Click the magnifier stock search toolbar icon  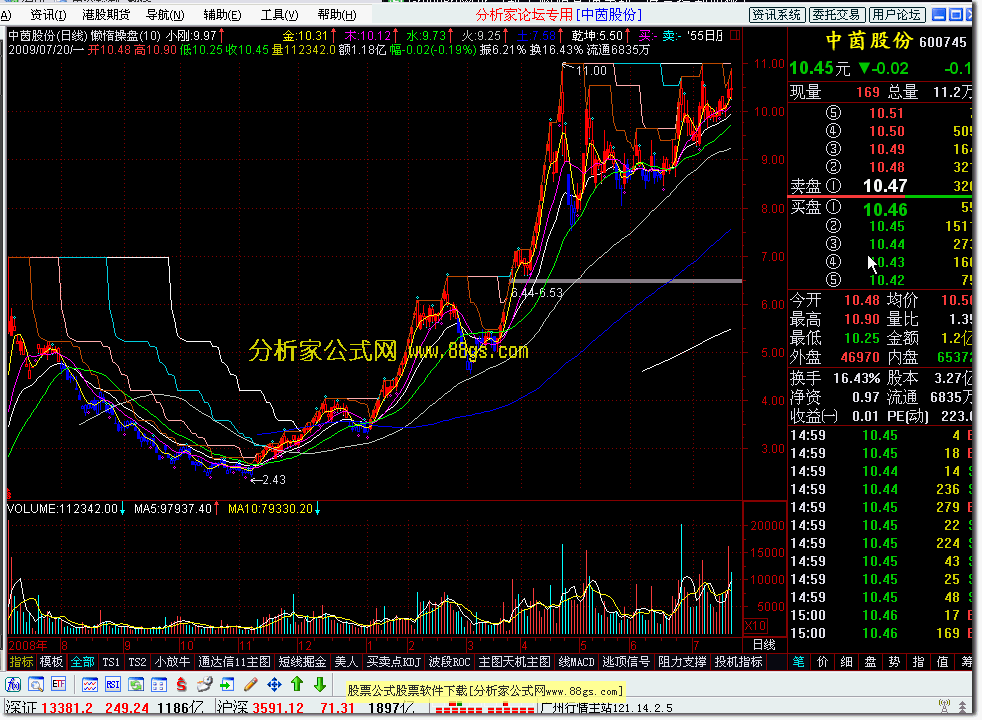36,684
